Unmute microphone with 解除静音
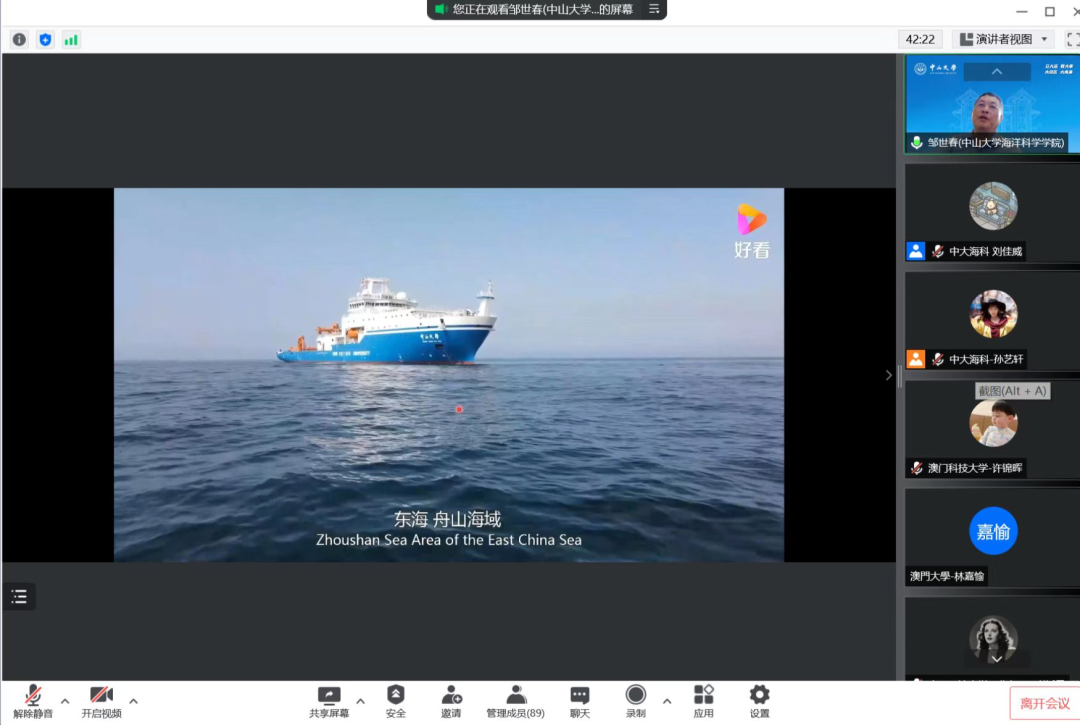Screen dimensions: 1080x725 click(33, 701)
